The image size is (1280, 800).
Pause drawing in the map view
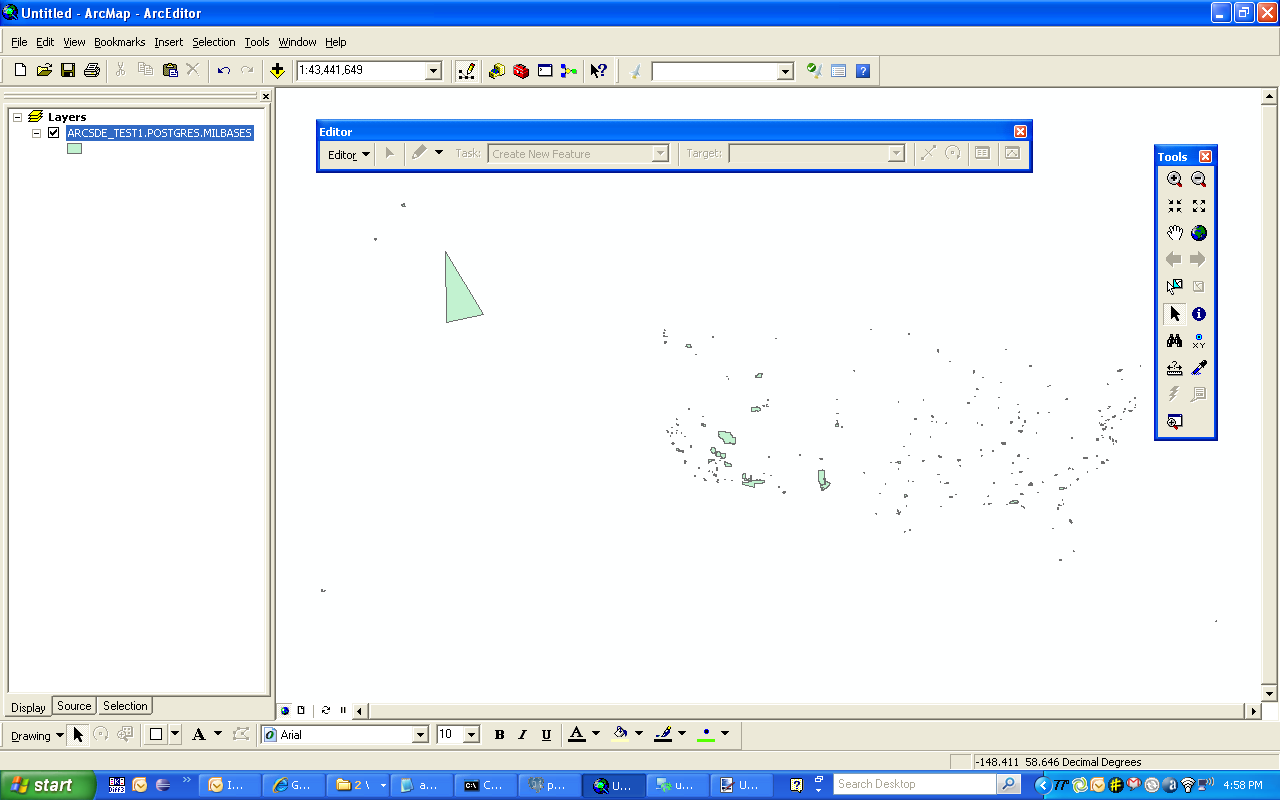pos(343,710)
